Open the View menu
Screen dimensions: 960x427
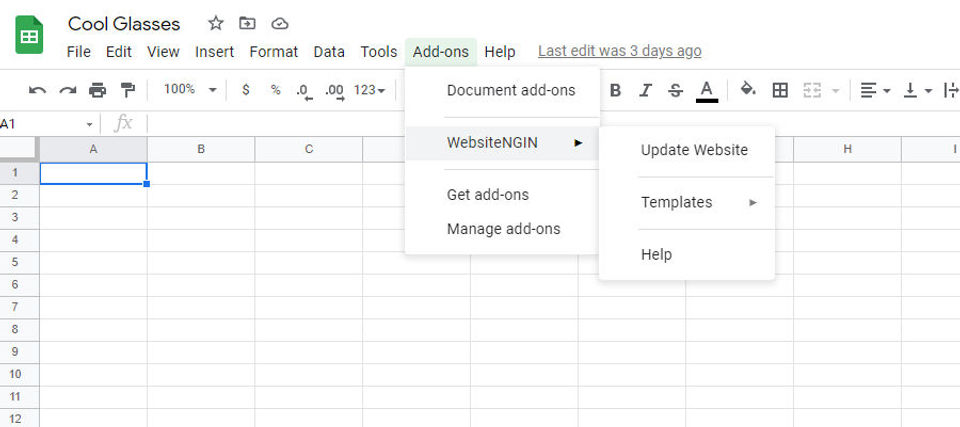[163, 52]
